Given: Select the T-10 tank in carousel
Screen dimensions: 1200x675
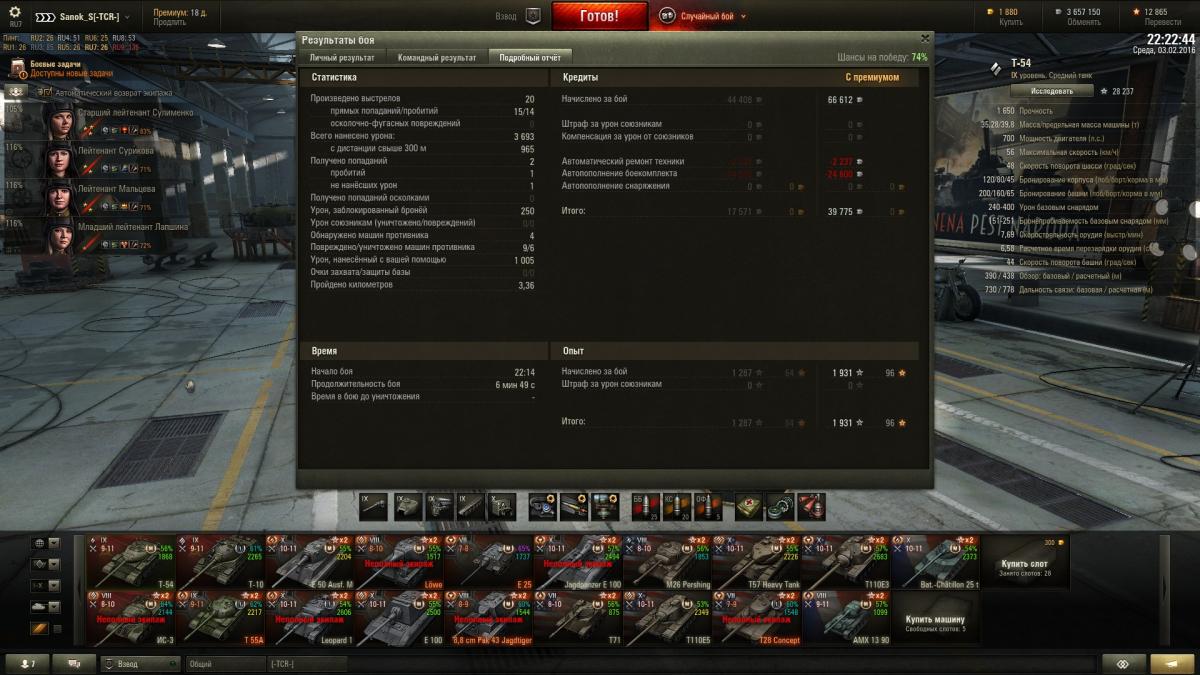Looking at the screenshot, I should point(221,562).
